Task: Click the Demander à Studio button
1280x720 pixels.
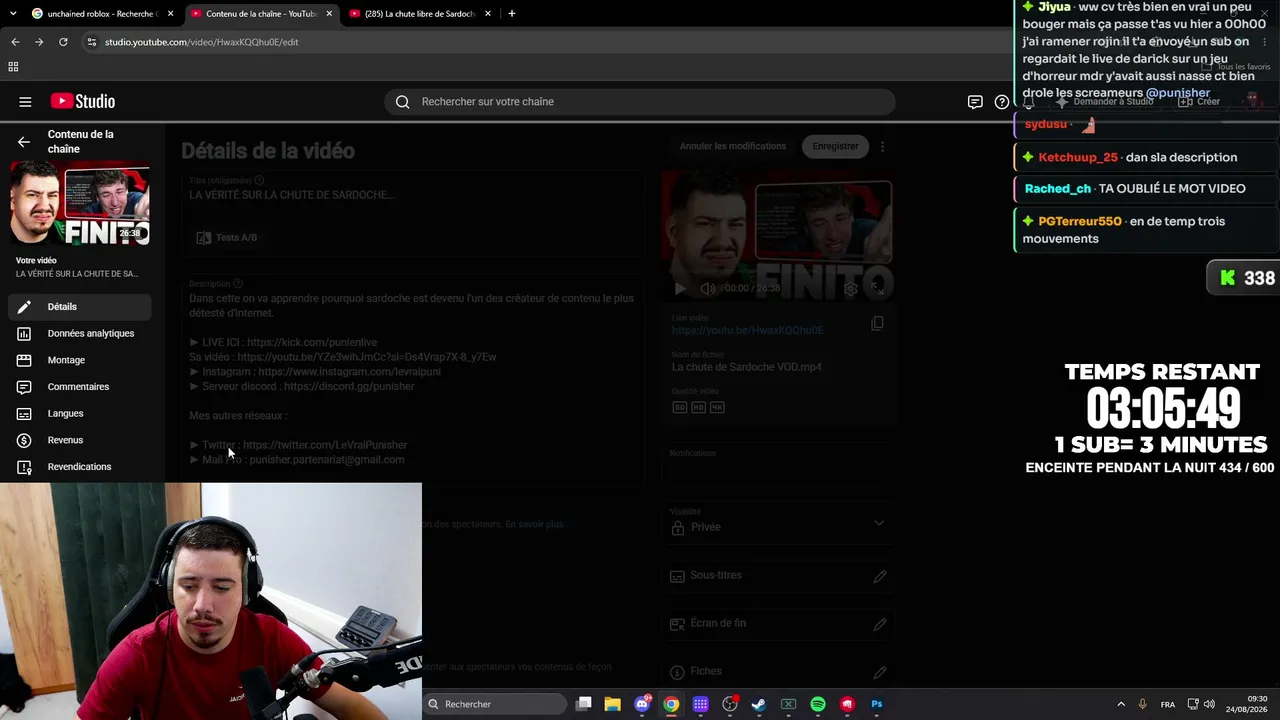Action: (1104, 101)
